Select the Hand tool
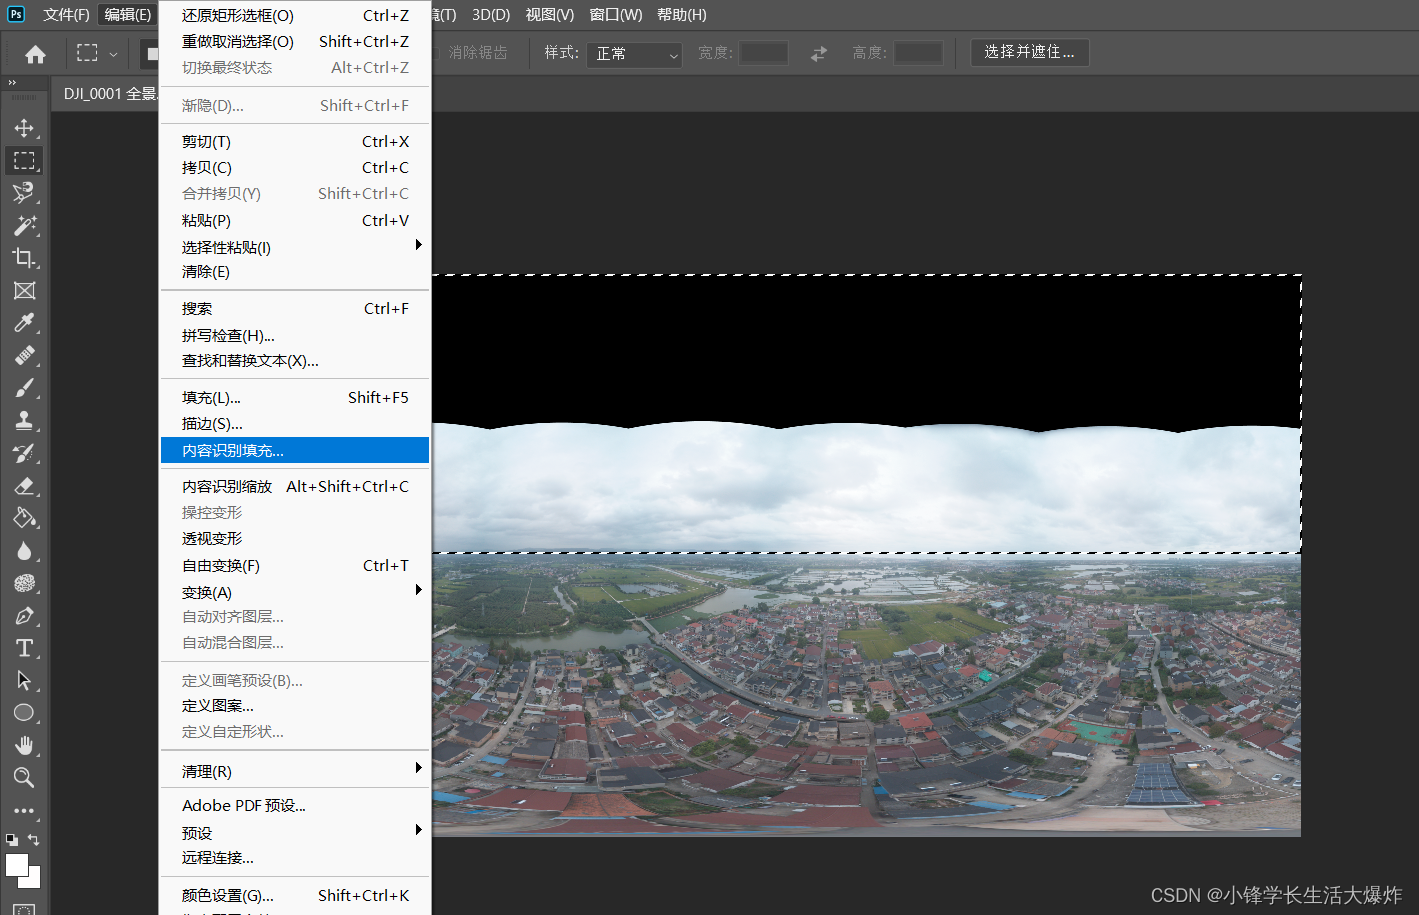Screen dimensions: 1419x915 [24, 746]
